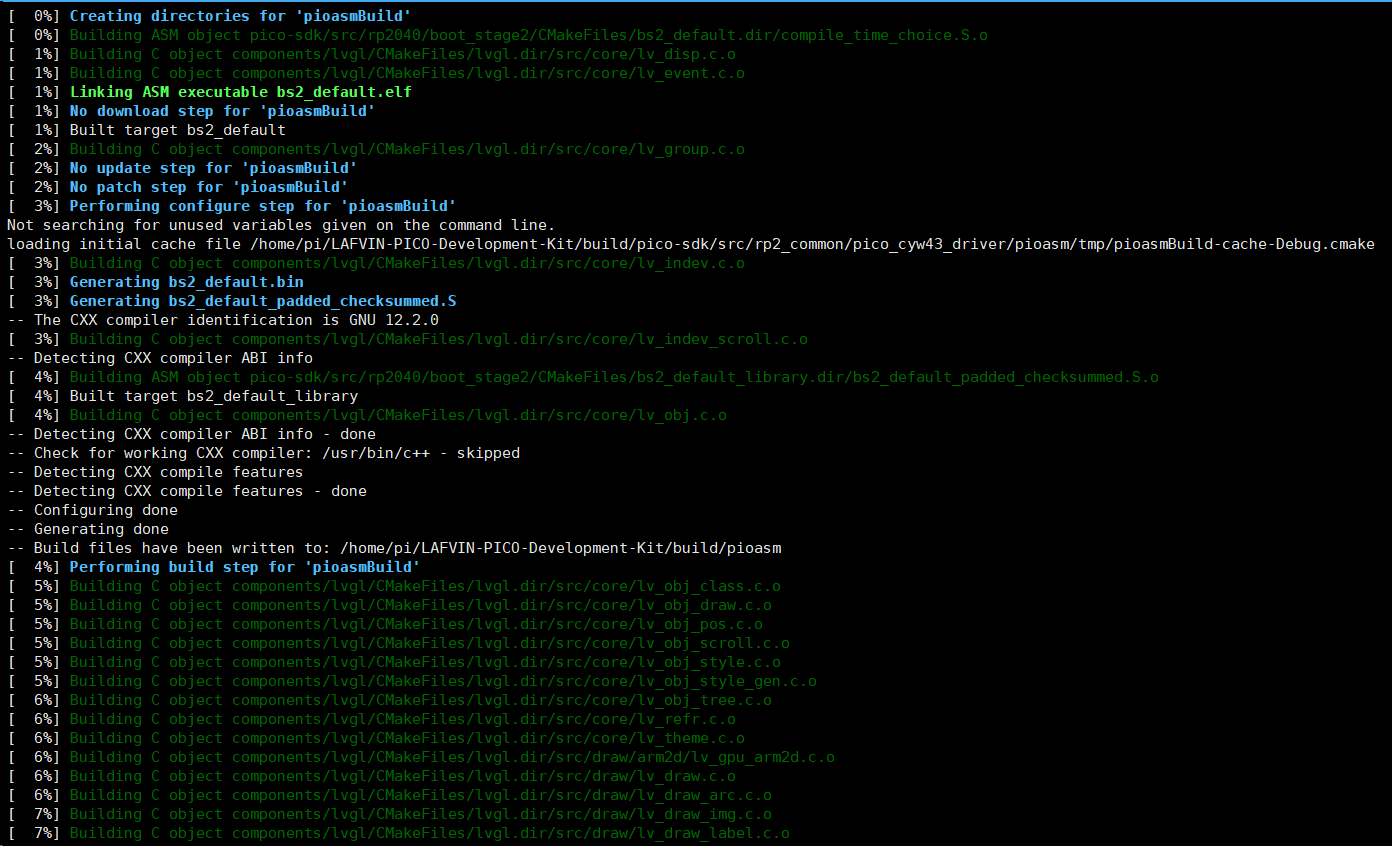Click the lv_event.c.o build line
This screenshot has width=1392, height=846.
click(375, 73)
